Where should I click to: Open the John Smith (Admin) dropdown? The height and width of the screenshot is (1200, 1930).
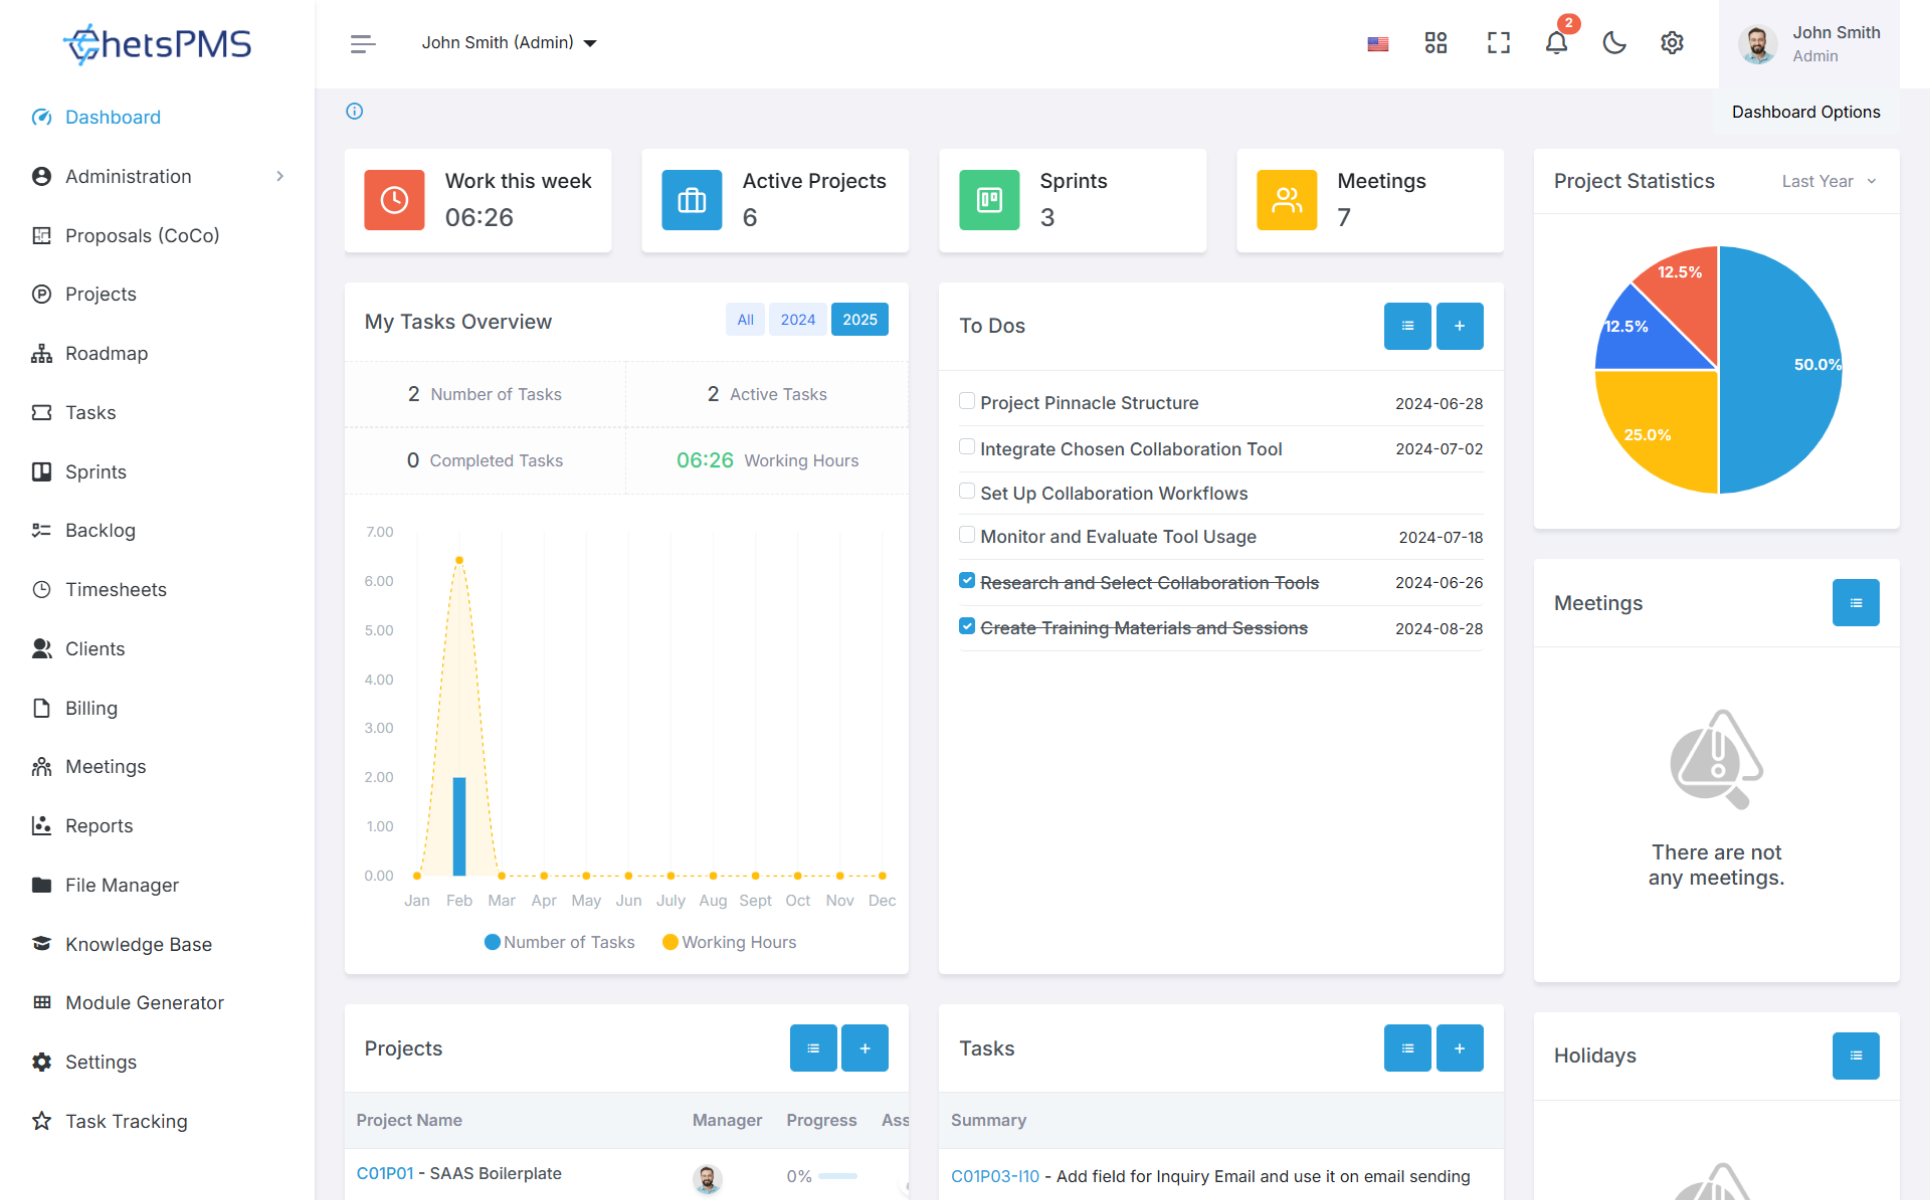tap(509, 43)
